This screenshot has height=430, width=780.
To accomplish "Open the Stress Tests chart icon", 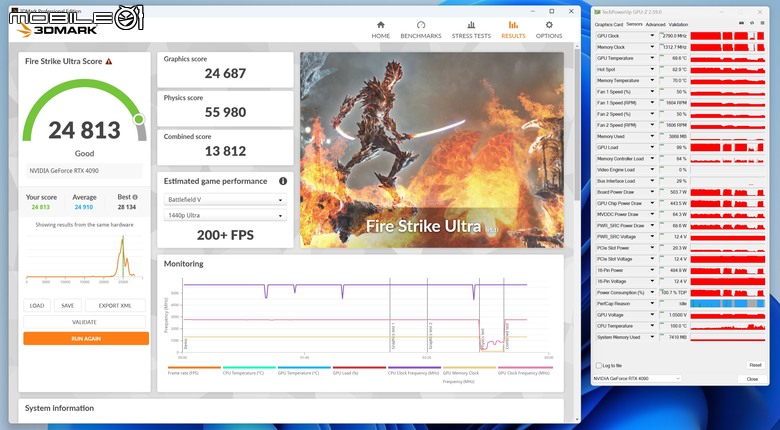I will point(471,25).
